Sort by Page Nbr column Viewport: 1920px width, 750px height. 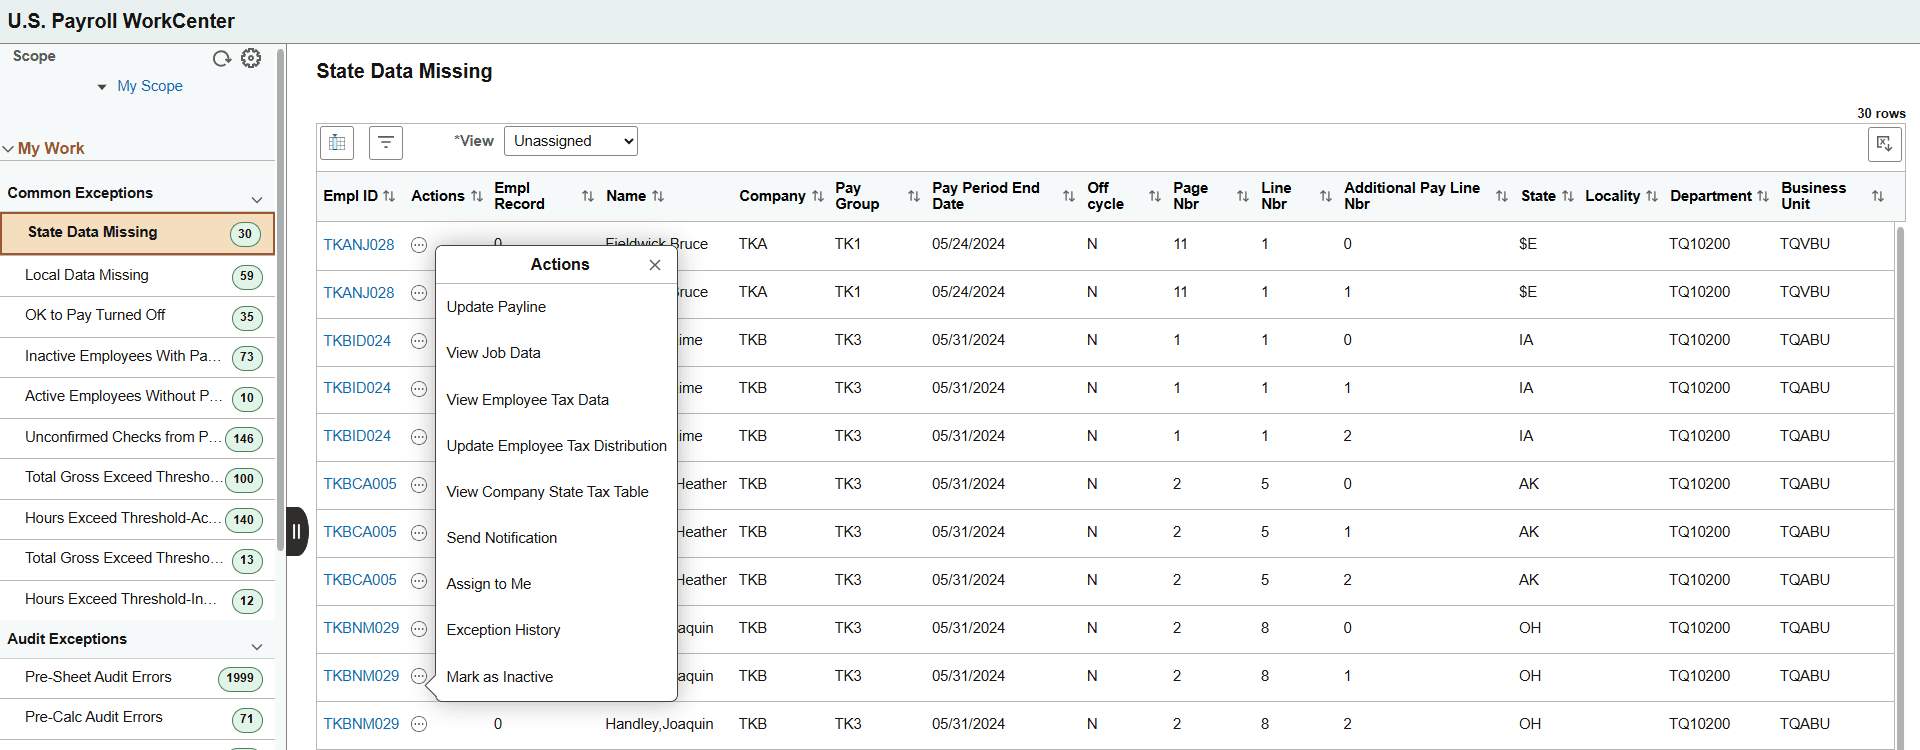1243,196
